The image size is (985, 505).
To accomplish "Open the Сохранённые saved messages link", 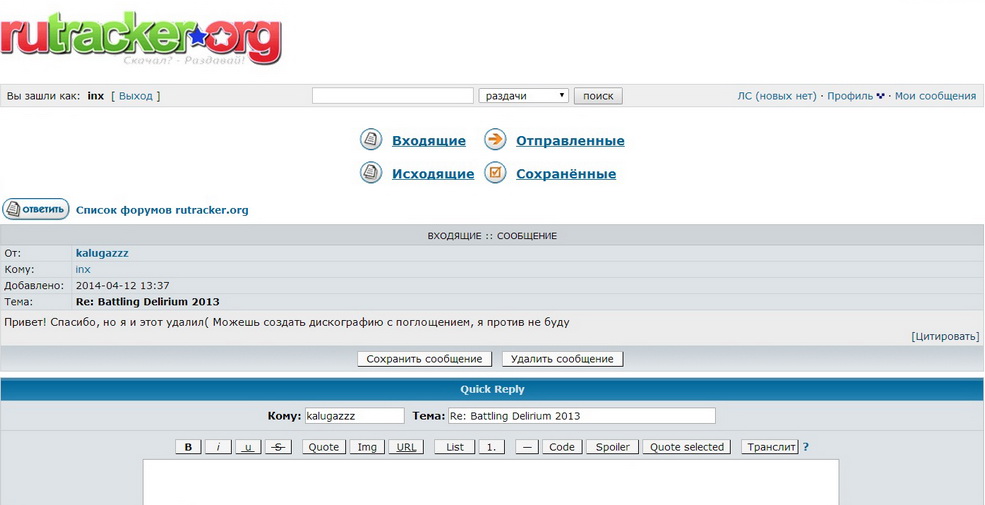I will coord(566,174).
